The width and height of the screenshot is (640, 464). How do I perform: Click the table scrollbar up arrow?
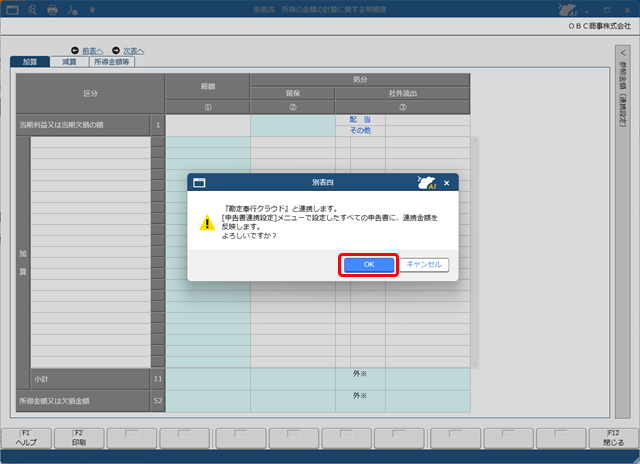point(475,140)
